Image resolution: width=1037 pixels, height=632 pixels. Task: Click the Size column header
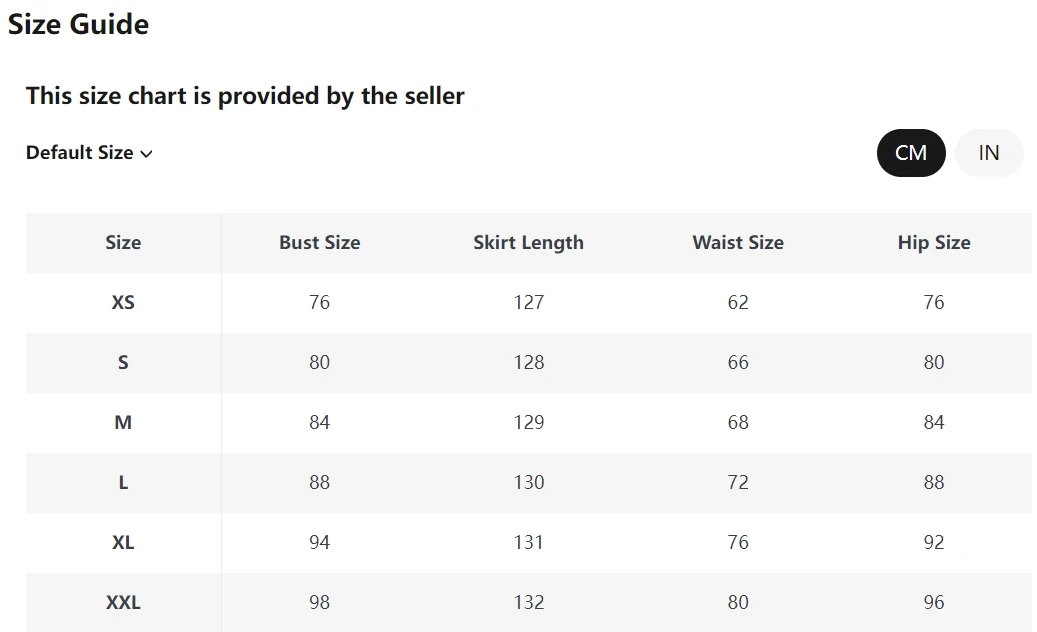click(x=123, y=243)
